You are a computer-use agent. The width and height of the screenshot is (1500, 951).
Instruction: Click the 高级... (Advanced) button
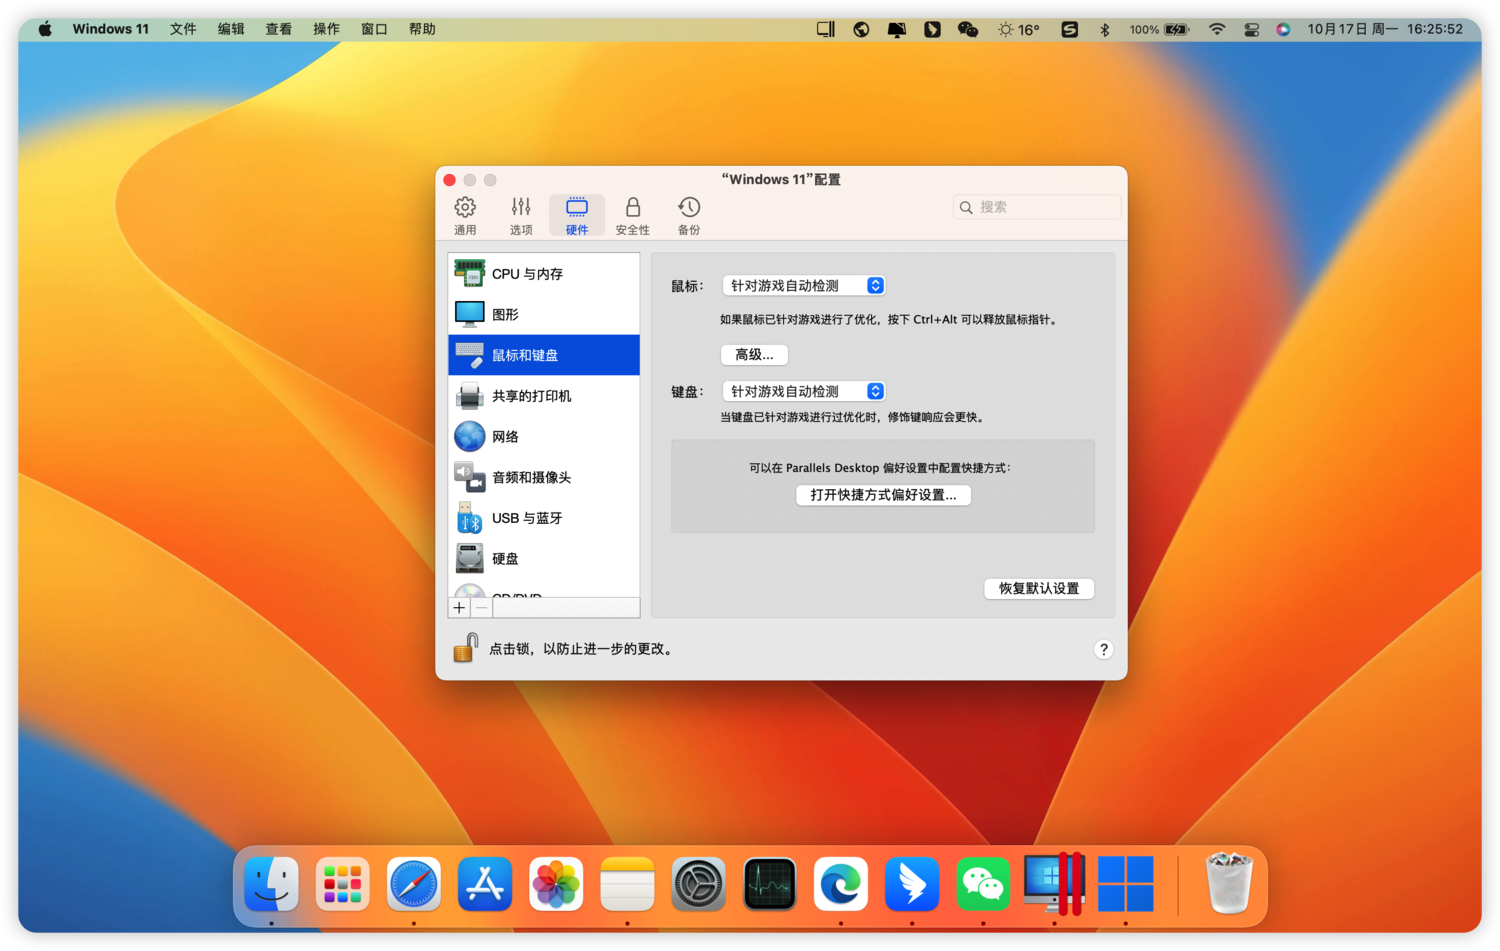754,354
